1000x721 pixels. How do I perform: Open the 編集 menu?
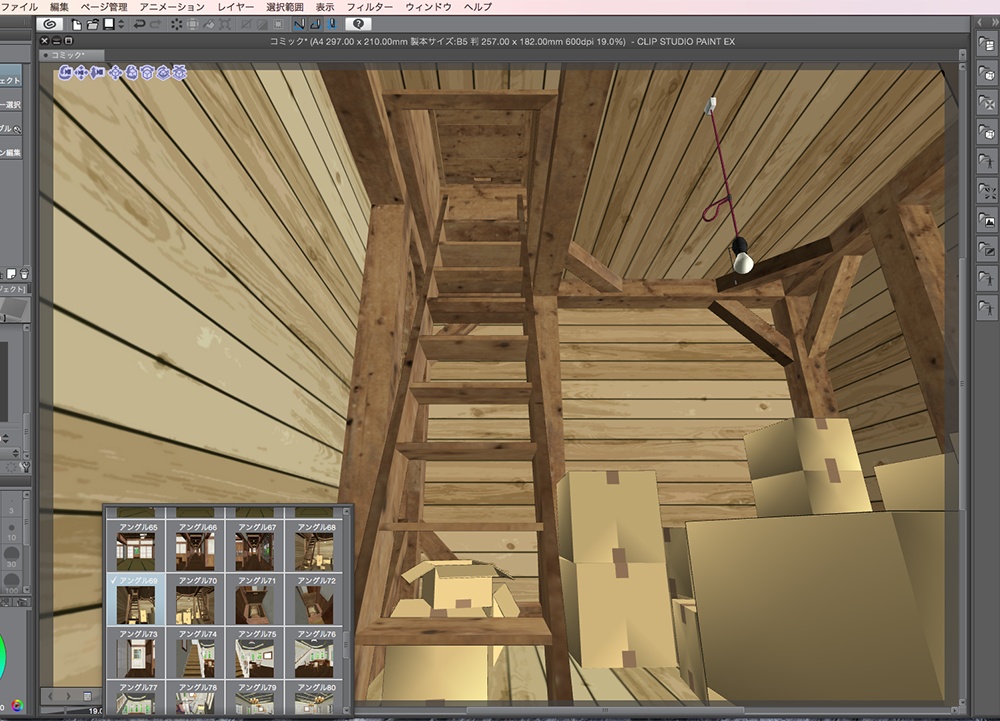[59, 7]
